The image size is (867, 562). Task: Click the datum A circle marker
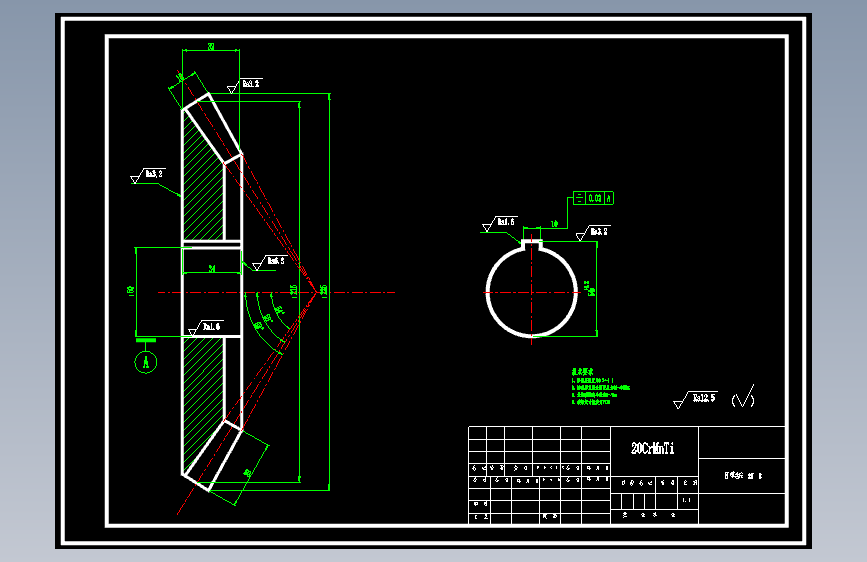146,362
